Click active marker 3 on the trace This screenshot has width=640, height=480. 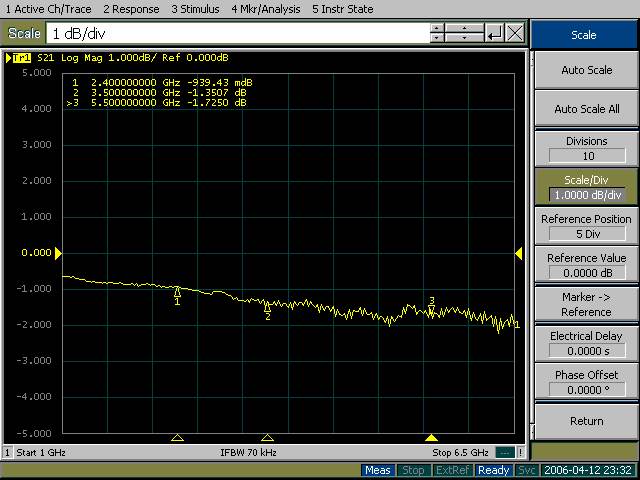431,310
